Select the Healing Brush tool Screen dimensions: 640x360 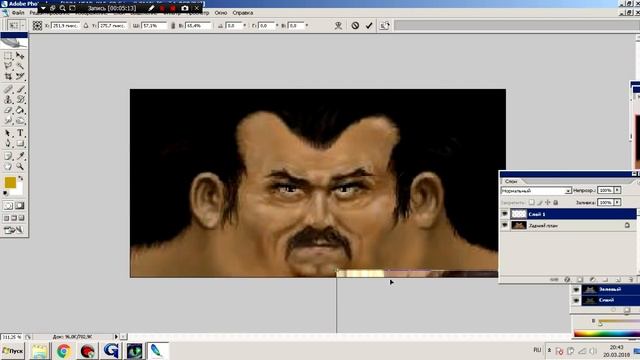tap(8, 89)
